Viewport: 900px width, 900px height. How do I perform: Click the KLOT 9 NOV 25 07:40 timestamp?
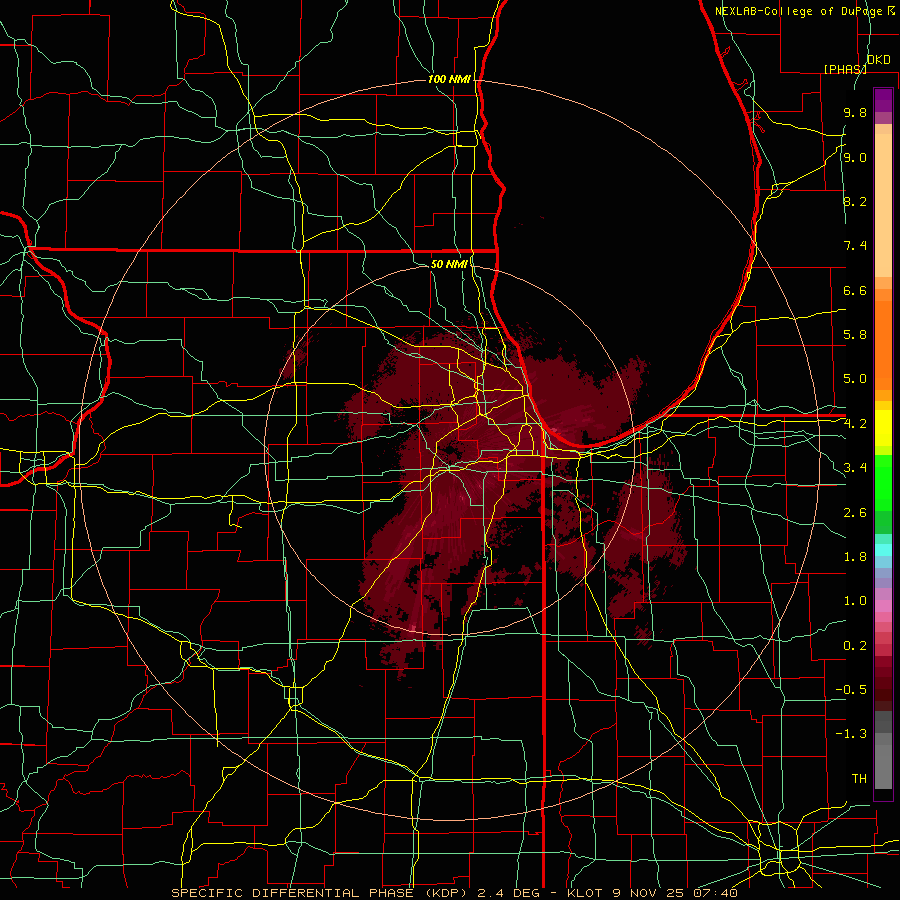(653, 893)
